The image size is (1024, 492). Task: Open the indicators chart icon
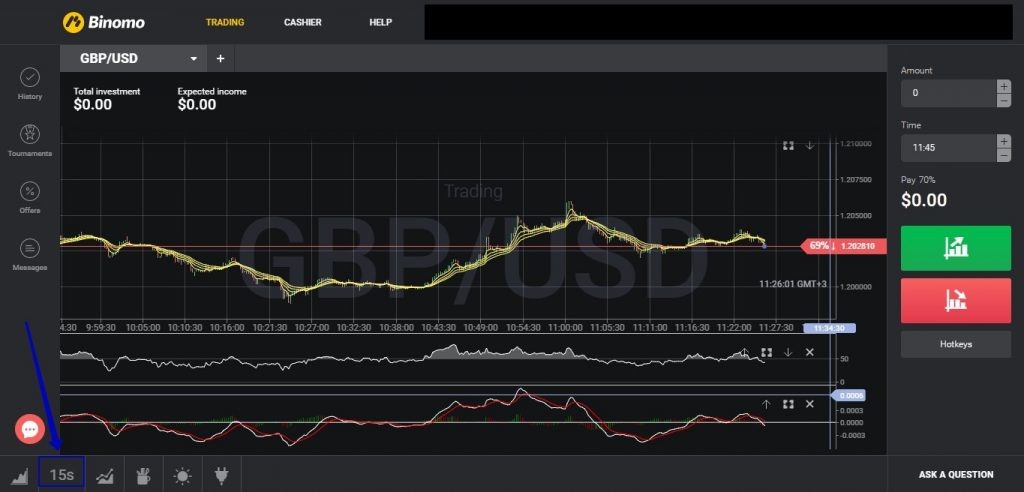click(104, 476)
